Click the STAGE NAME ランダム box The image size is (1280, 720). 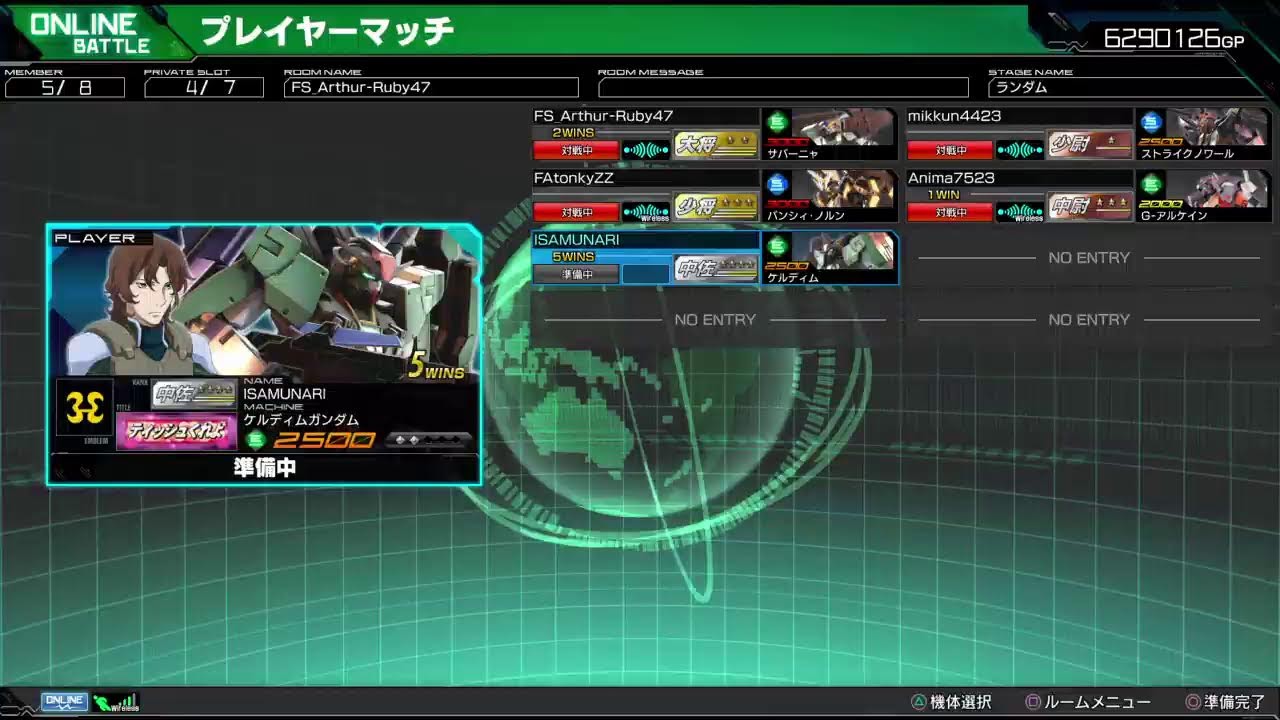(x=1125, y=87)
